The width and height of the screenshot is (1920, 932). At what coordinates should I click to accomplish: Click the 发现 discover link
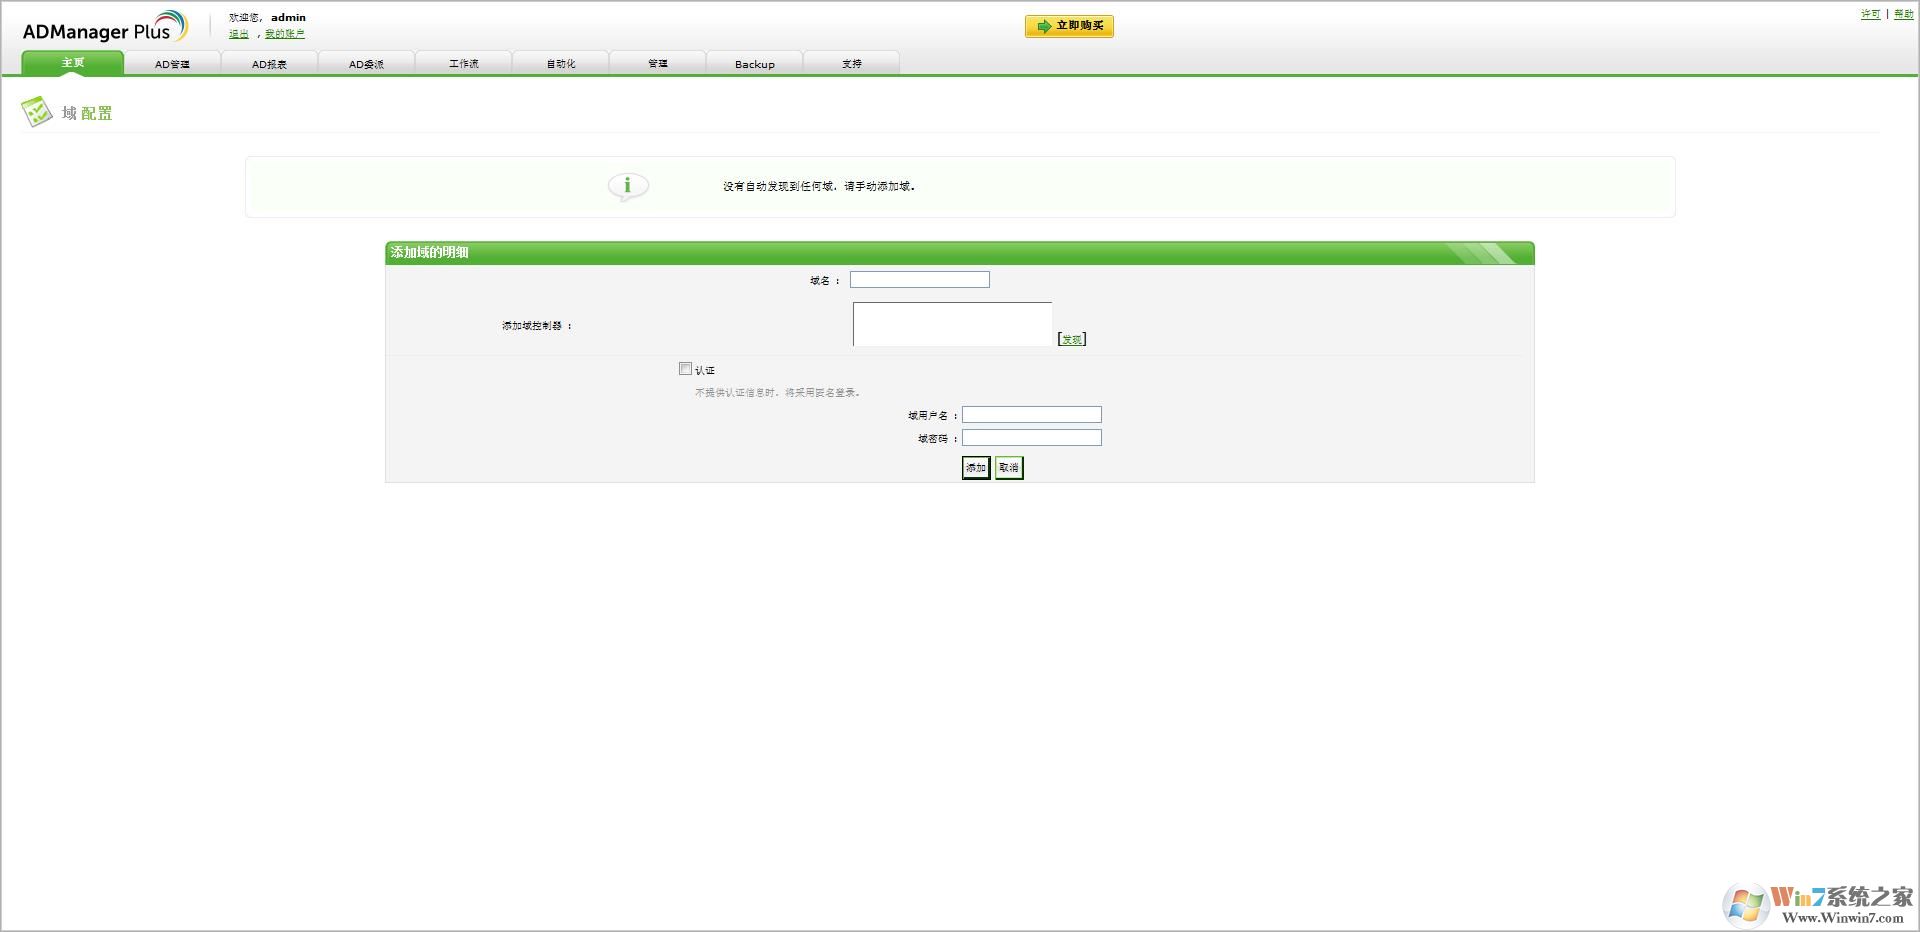(x=1072, y=339)
